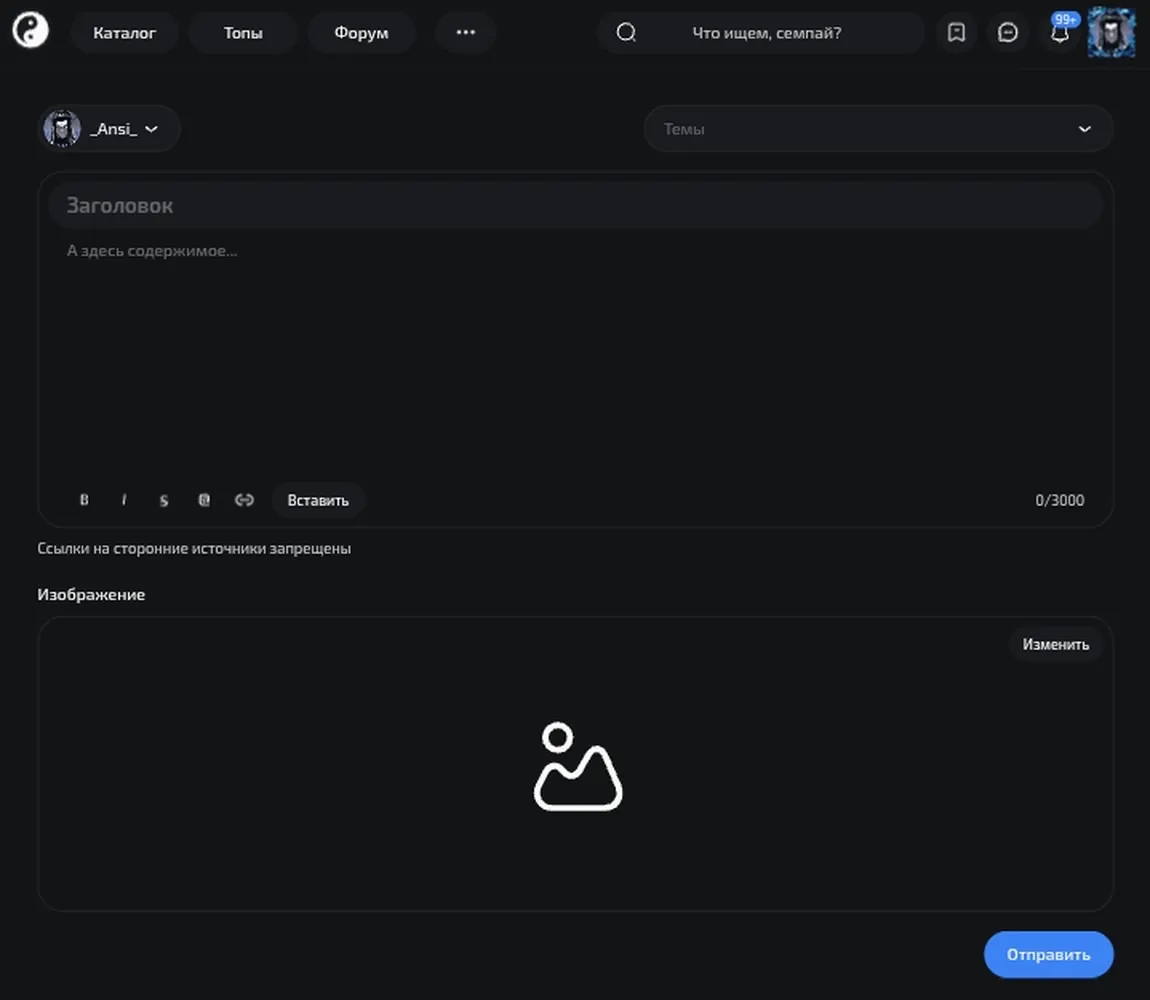Submit post with Отправить button
Viewport: 1150px width, 1000px height.
[1048, 955]
